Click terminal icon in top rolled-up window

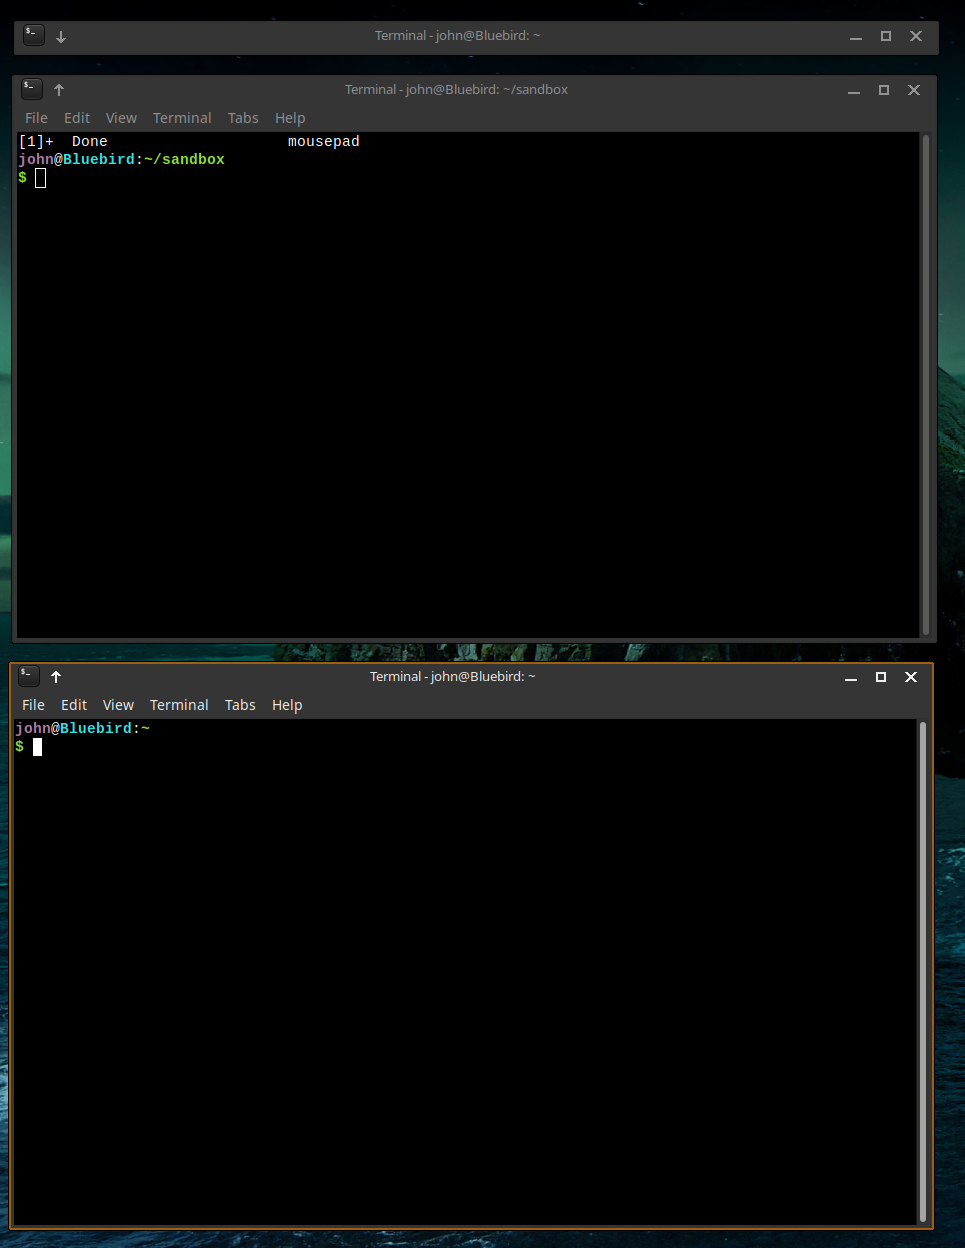coord(34,35)
